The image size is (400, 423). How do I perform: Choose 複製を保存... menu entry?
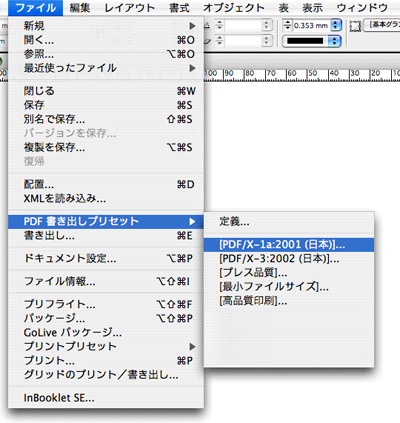106,147
